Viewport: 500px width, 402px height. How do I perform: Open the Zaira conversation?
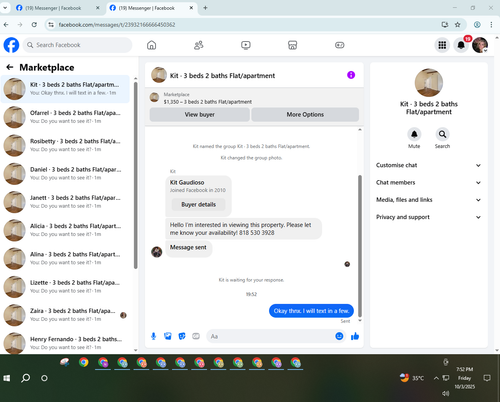click(65, 315)
